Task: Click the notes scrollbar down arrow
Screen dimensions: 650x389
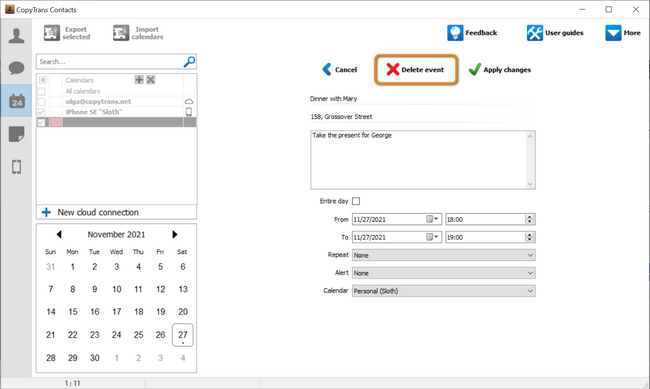Action: [530, 184]
